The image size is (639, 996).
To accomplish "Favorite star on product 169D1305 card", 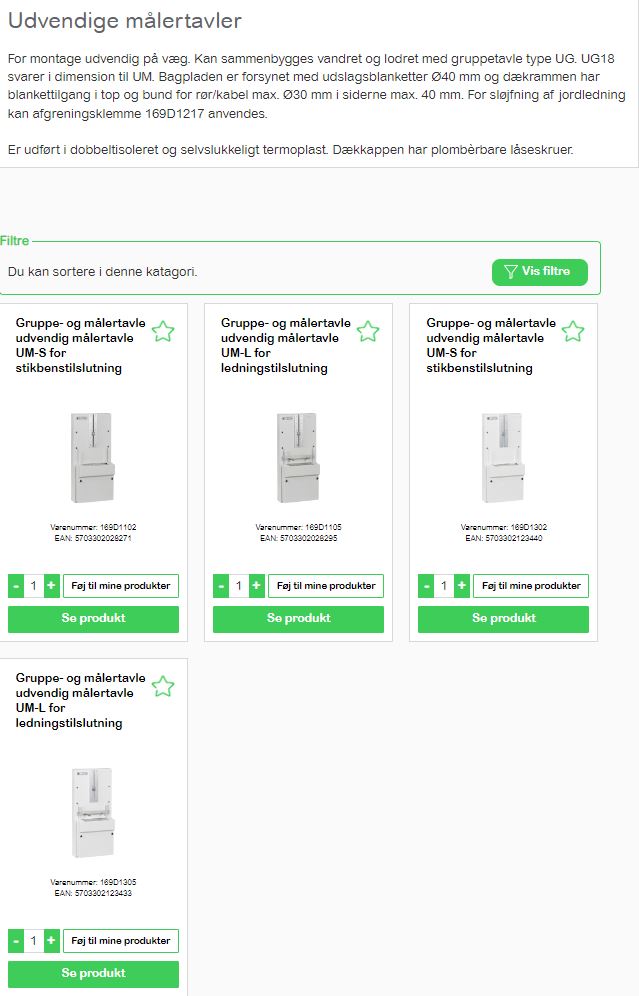I will click(163, 686).
